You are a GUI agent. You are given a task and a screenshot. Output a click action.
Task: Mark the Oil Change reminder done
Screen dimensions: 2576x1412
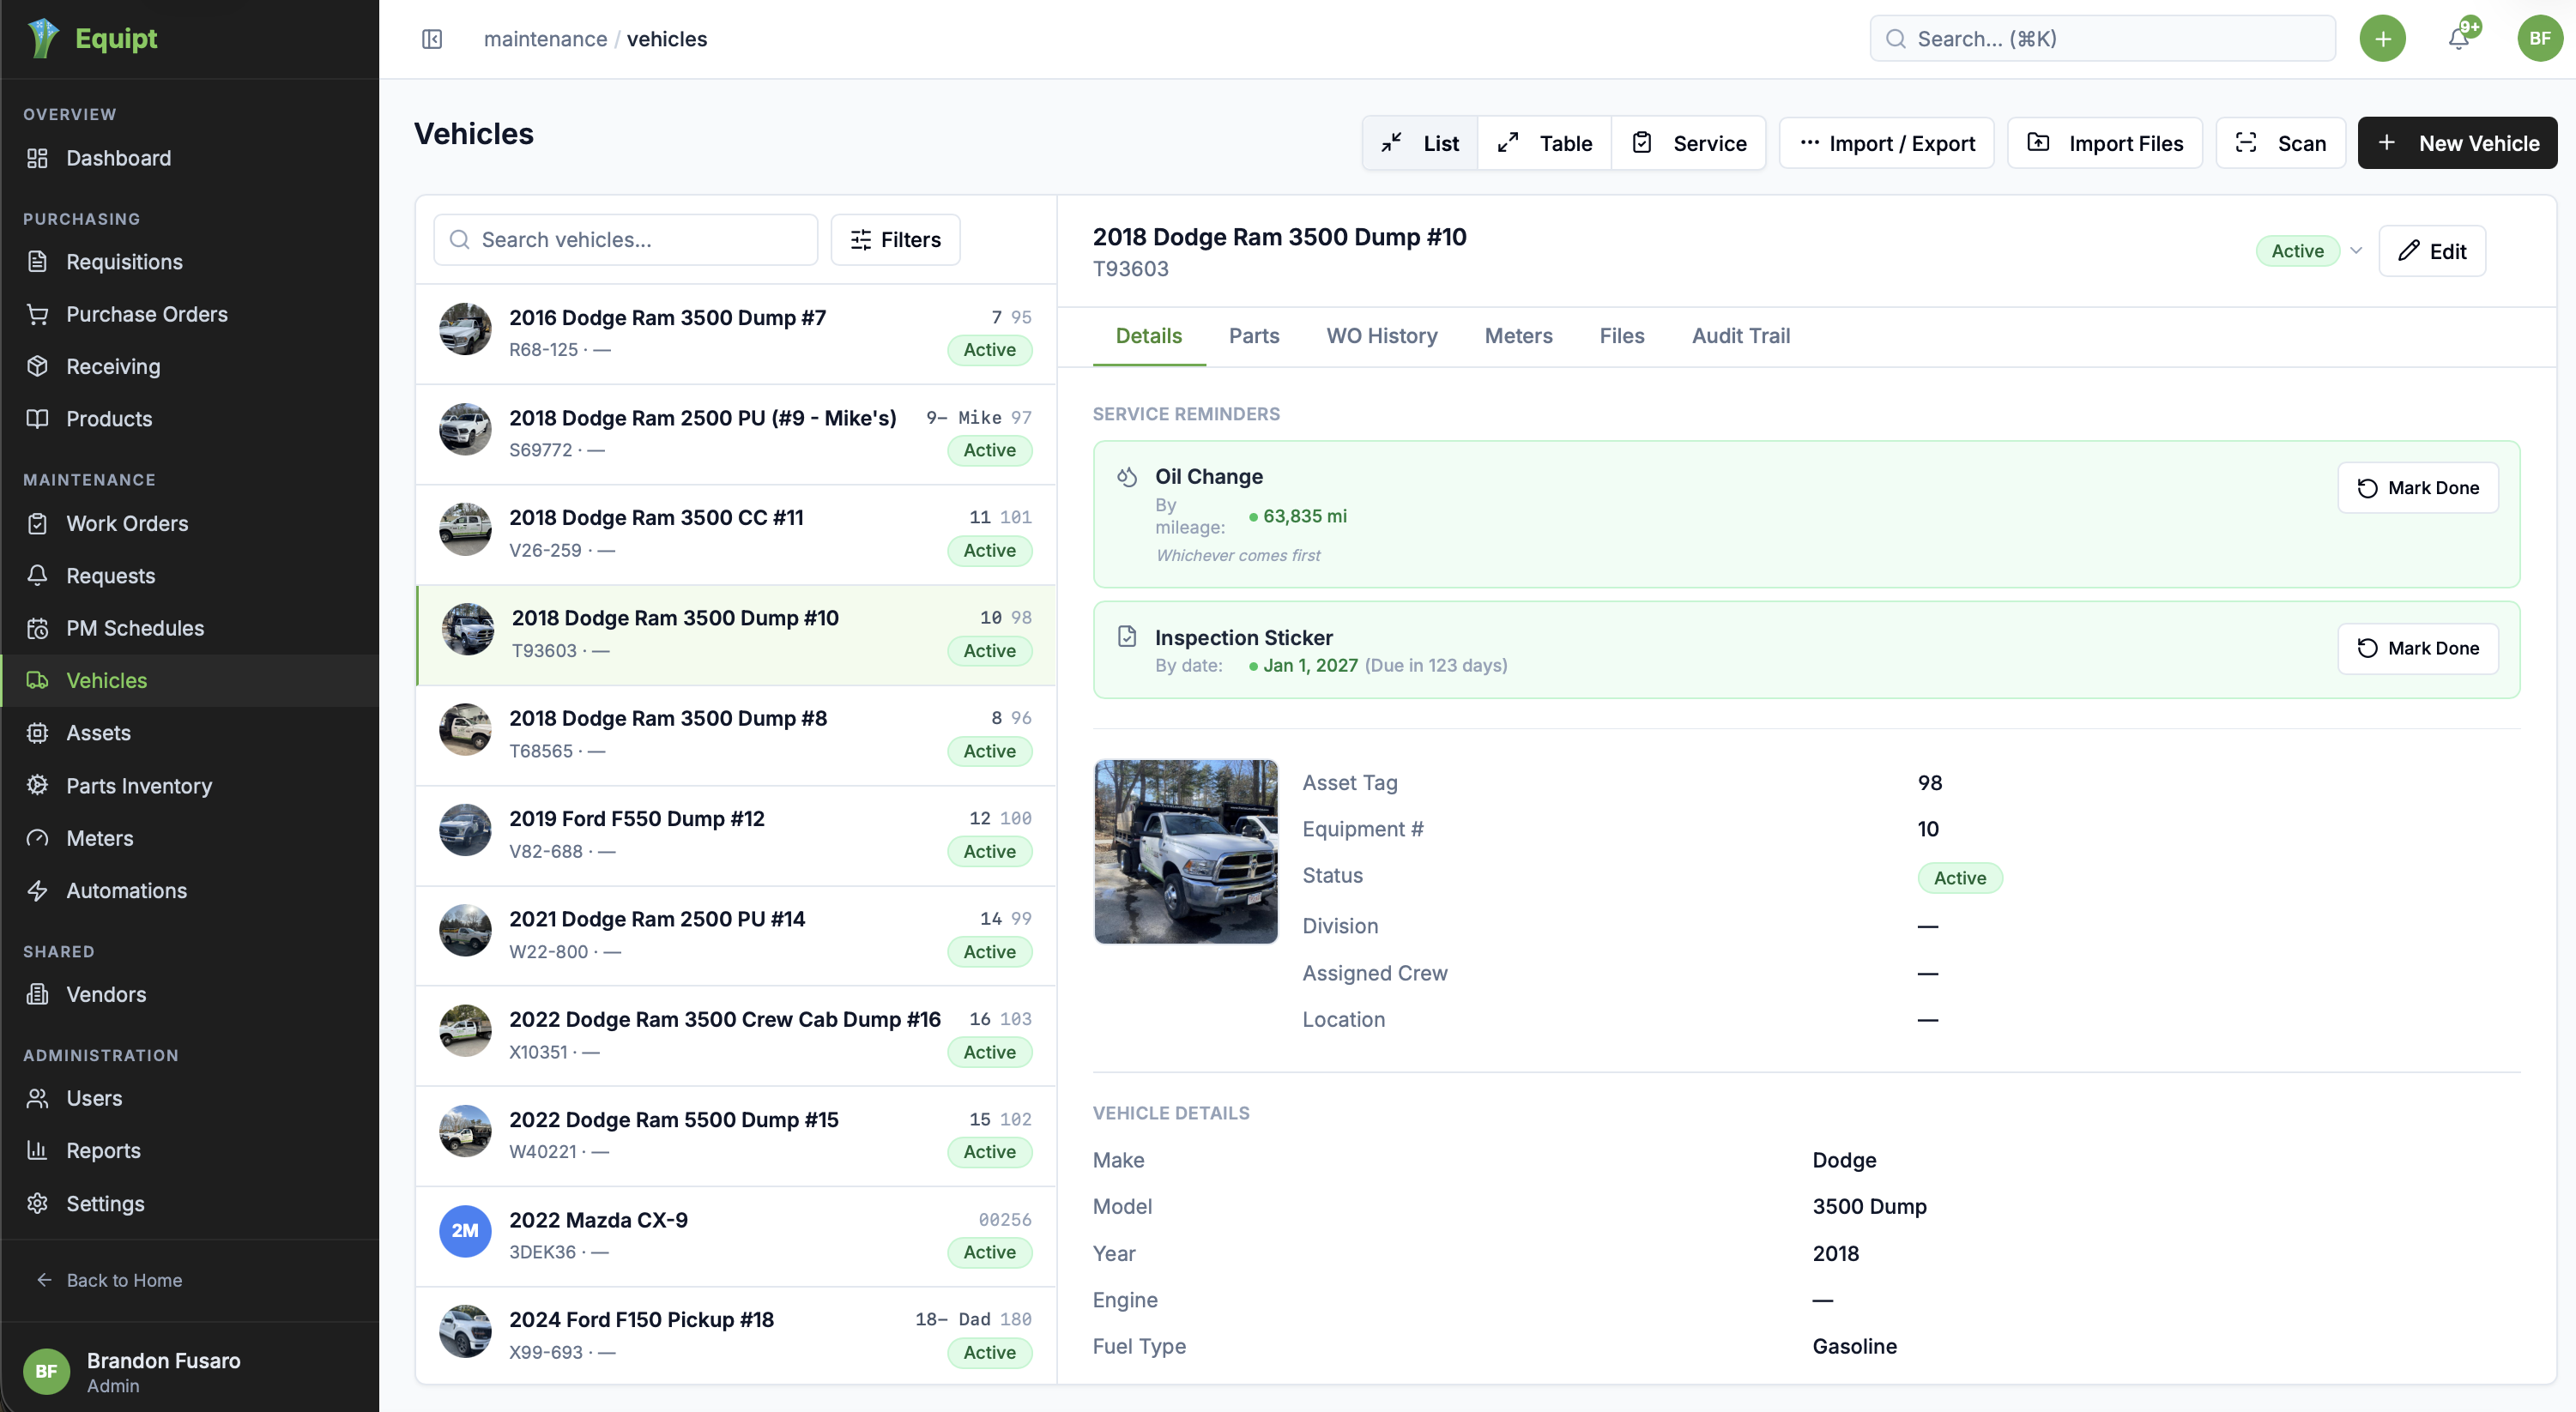click(2418, 488)
